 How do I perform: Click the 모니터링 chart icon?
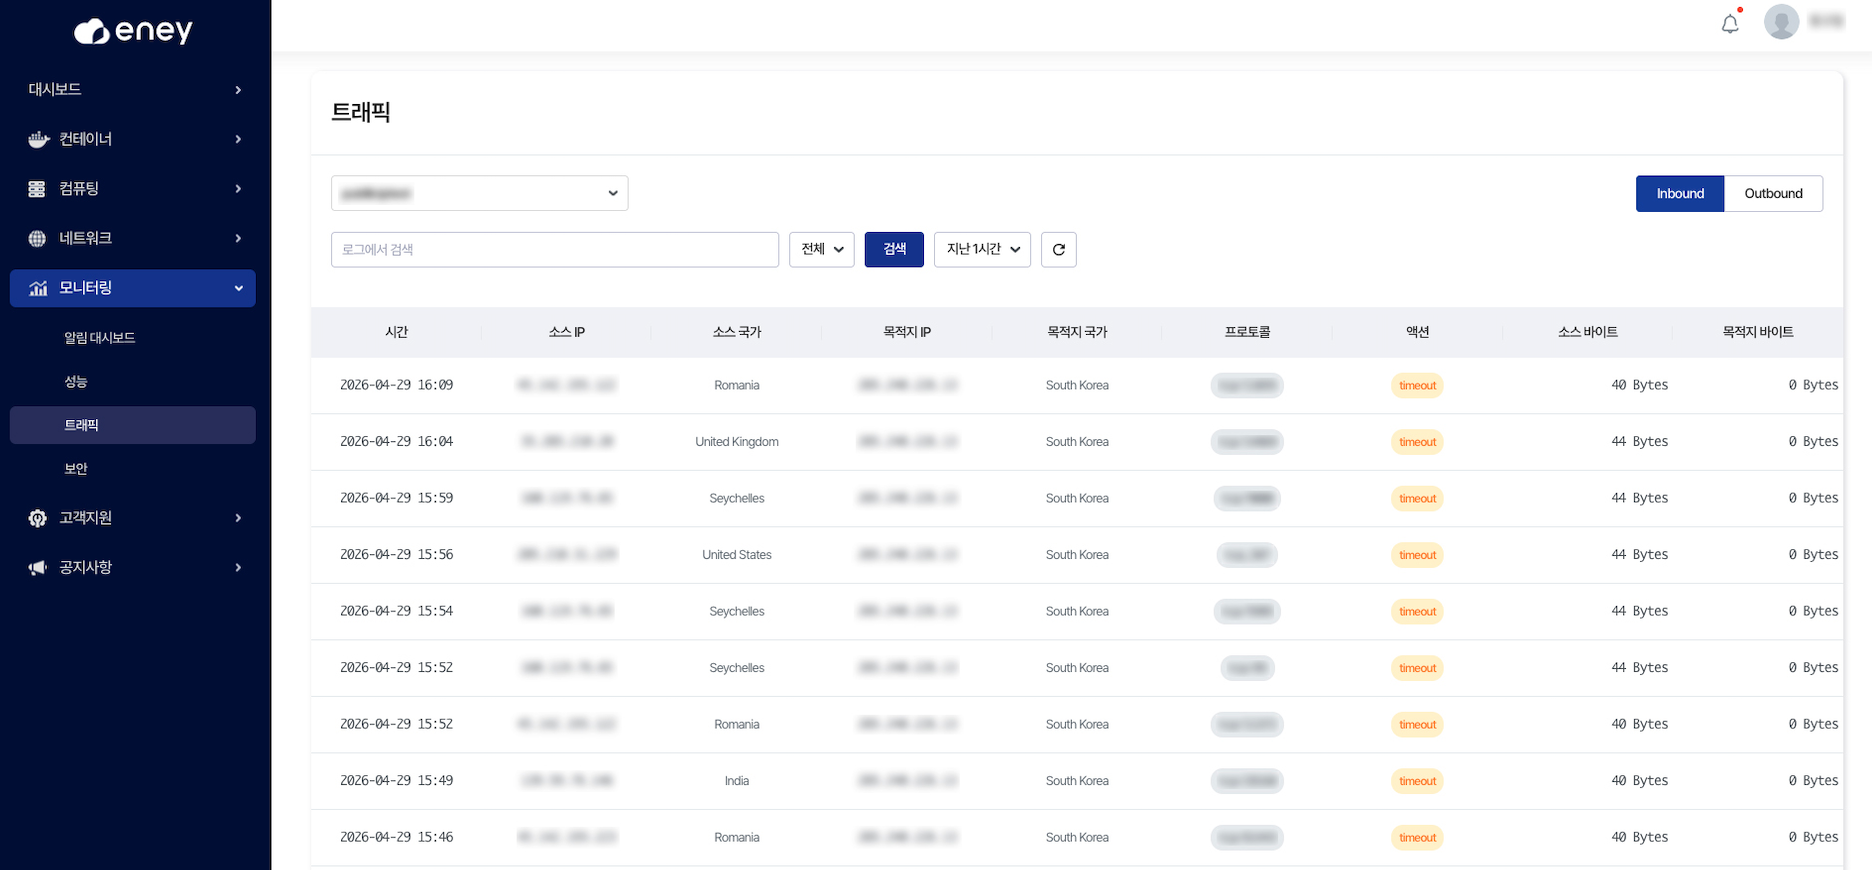38,288
